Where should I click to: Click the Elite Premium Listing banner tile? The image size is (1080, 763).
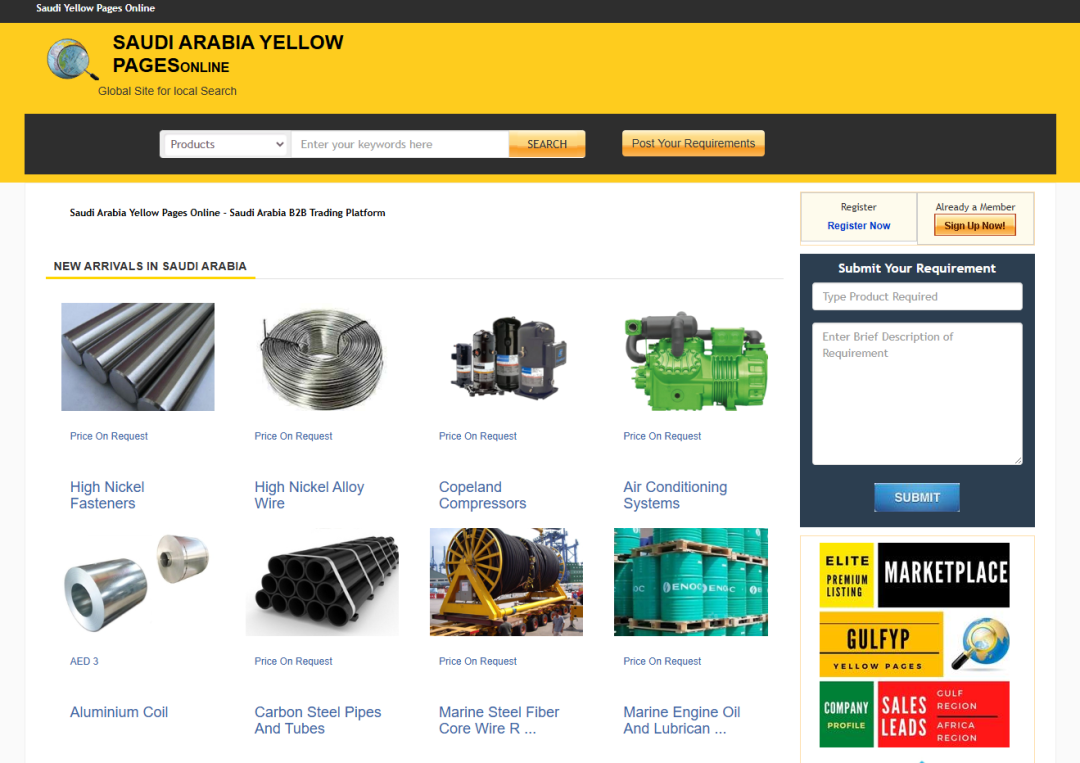(847, 576)
